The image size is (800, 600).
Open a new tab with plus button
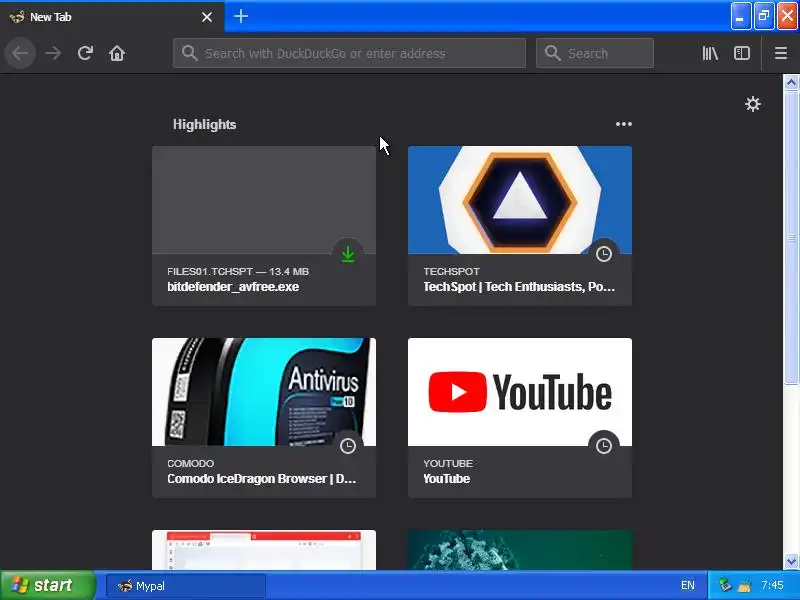coord(241,16)
